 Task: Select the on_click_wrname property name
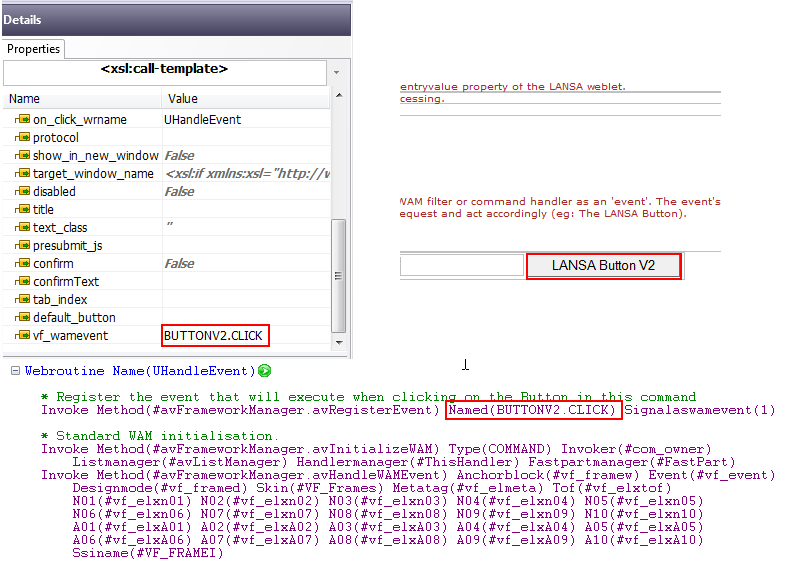[80, 119]
